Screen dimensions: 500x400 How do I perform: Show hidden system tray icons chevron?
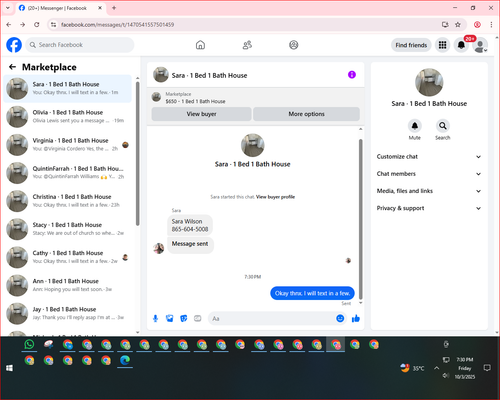(x=436, y=368)
